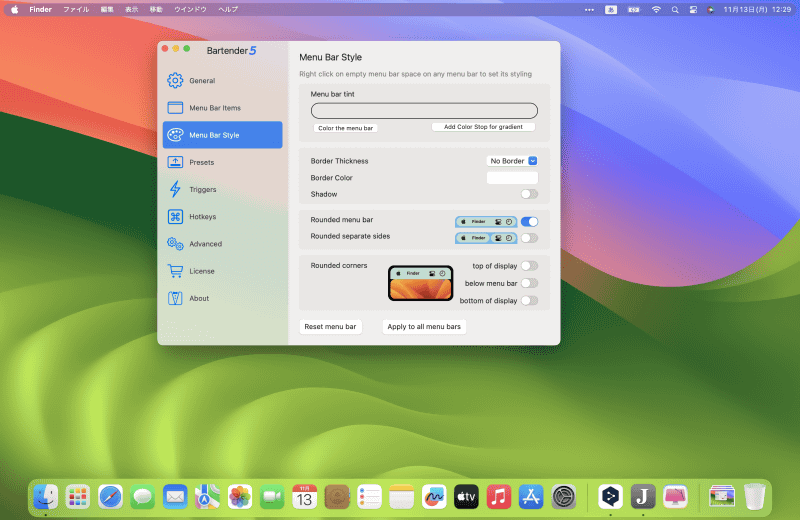
Task: Open the Apple menu
Action: (x=15, y=10)
